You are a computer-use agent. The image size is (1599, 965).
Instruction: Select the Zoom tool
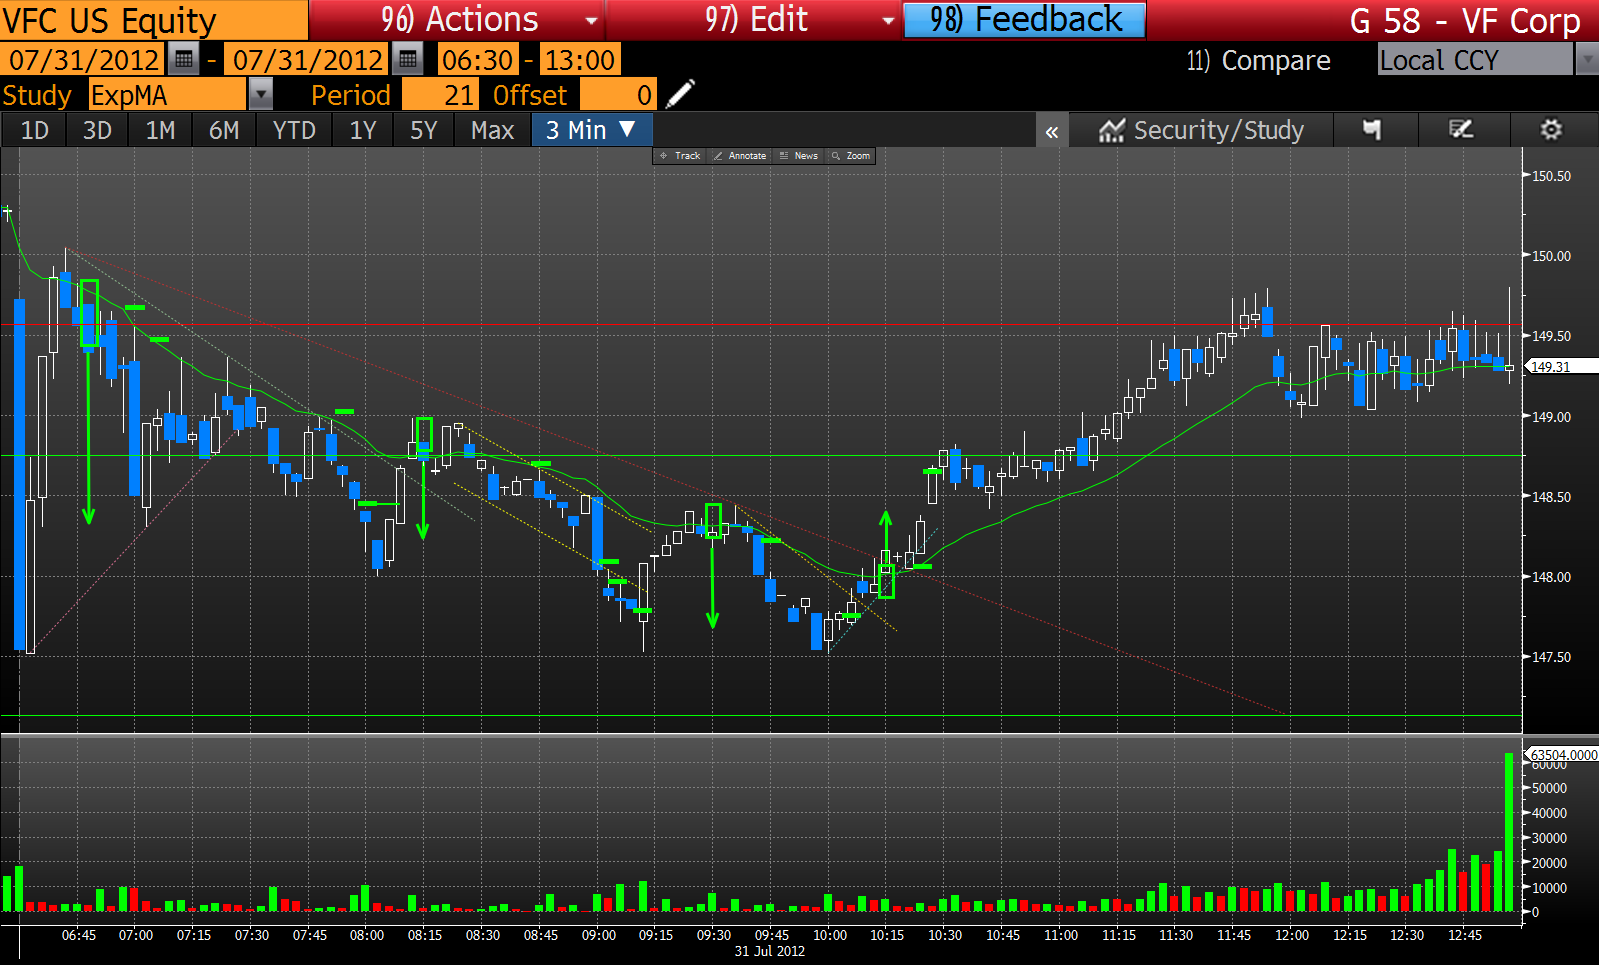851,156
